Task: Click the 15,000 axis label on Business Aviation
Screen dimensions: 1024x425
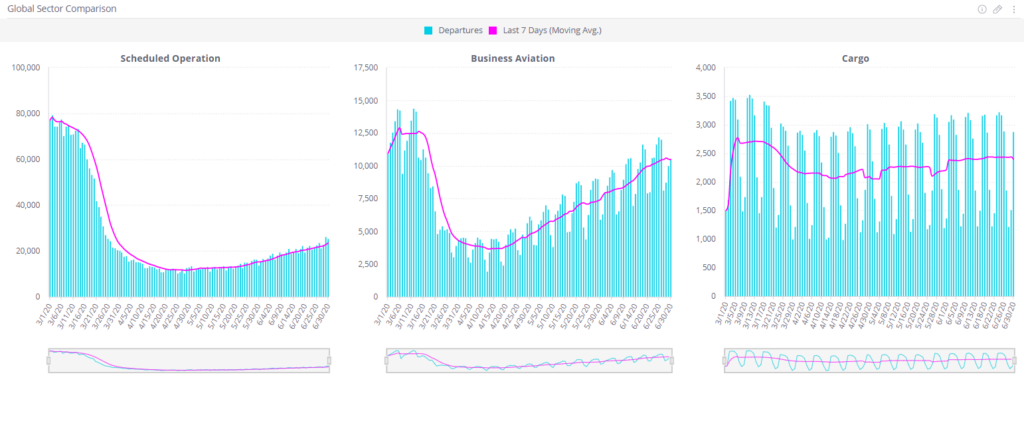Action: [366, 100]
